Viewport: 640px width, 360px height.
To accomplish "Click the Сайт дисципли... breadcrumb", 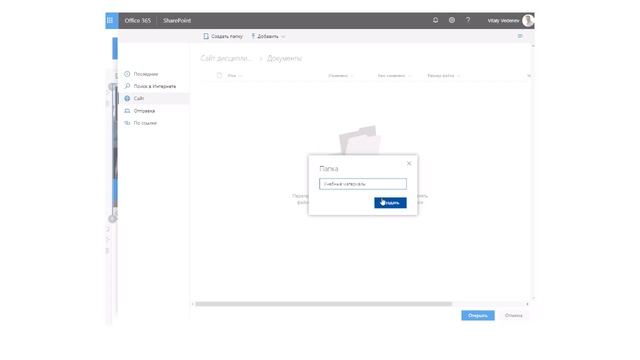I will click(x=226, y=58).
